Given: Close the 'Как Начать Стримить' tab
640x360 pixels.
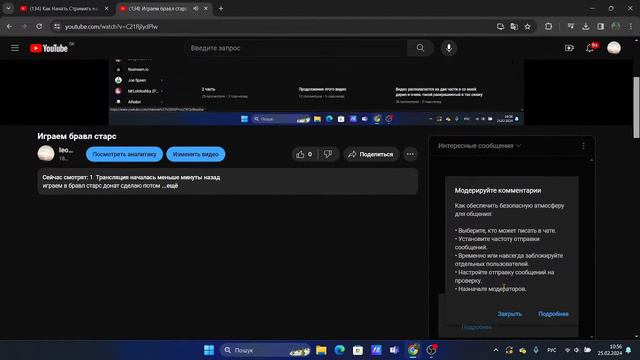Looking at the screenshot, I should coord(107,8).
